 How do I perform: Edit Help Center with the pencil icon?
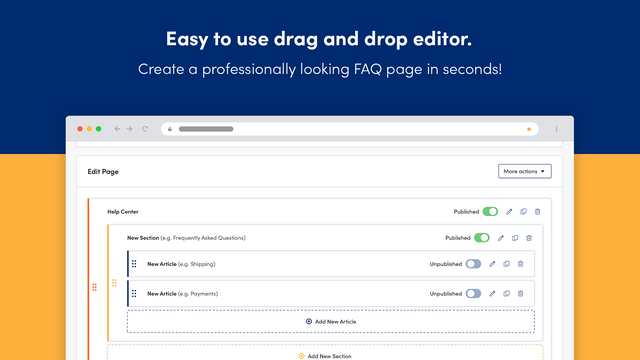tap(509, 211)
